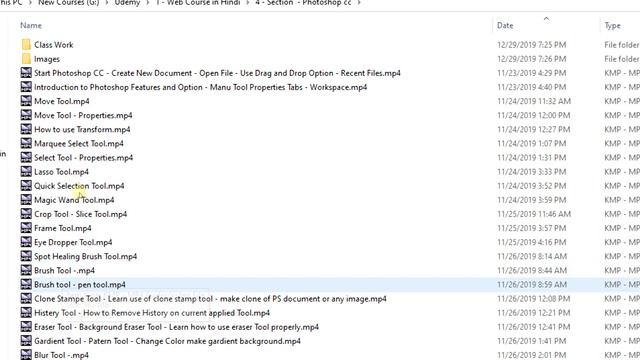The image size is (640, 360).
Task: Click the video icon beside Frame Tool.mp4
Action: coord(26,228)
